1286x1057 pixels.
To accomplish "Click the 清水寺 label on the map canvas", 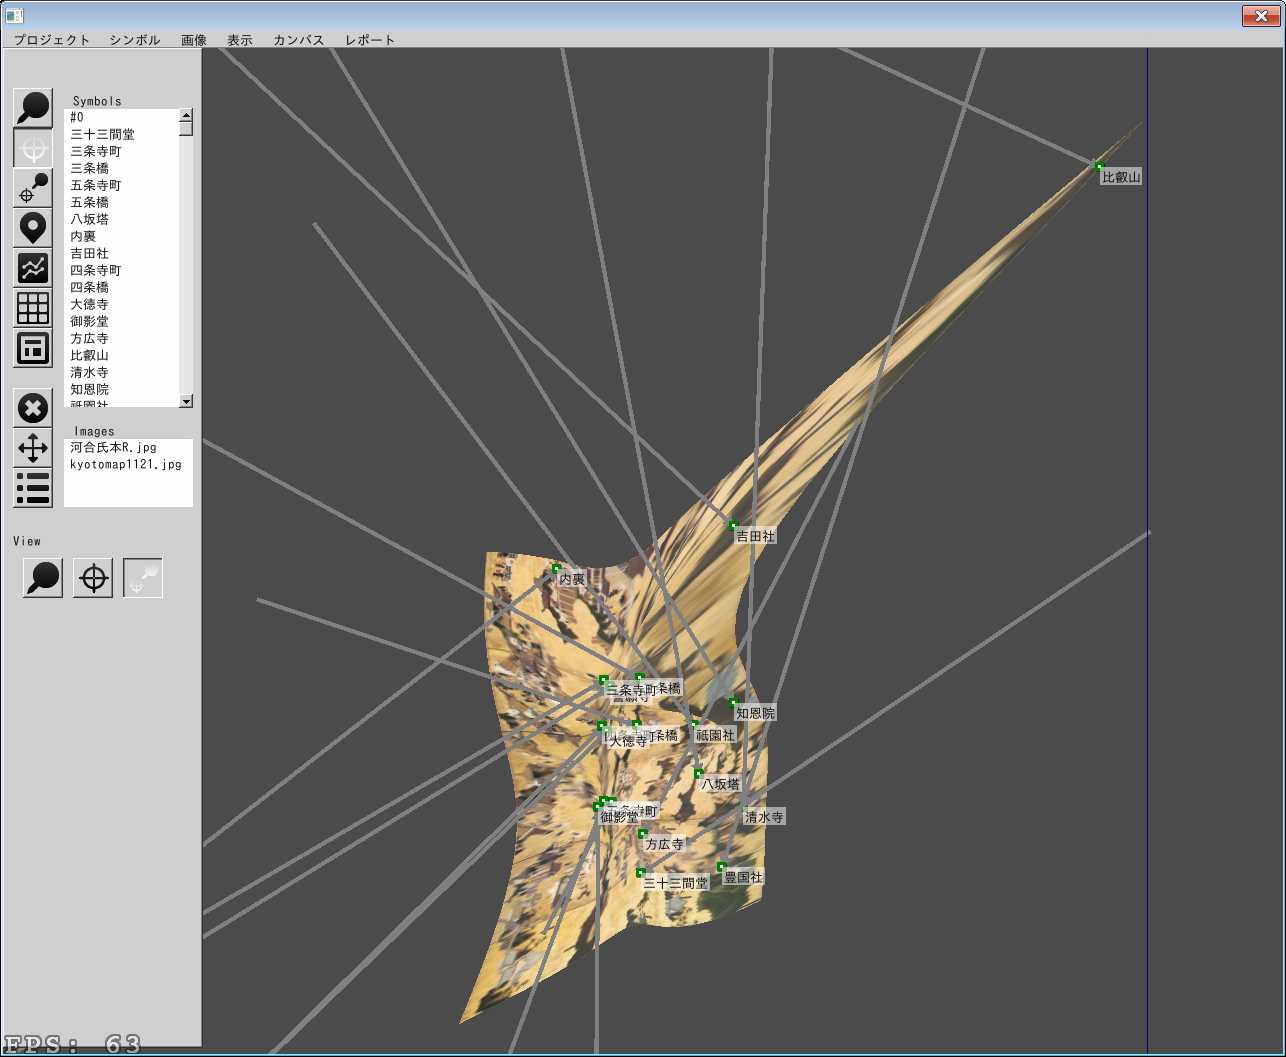I will tap(764, 817).
